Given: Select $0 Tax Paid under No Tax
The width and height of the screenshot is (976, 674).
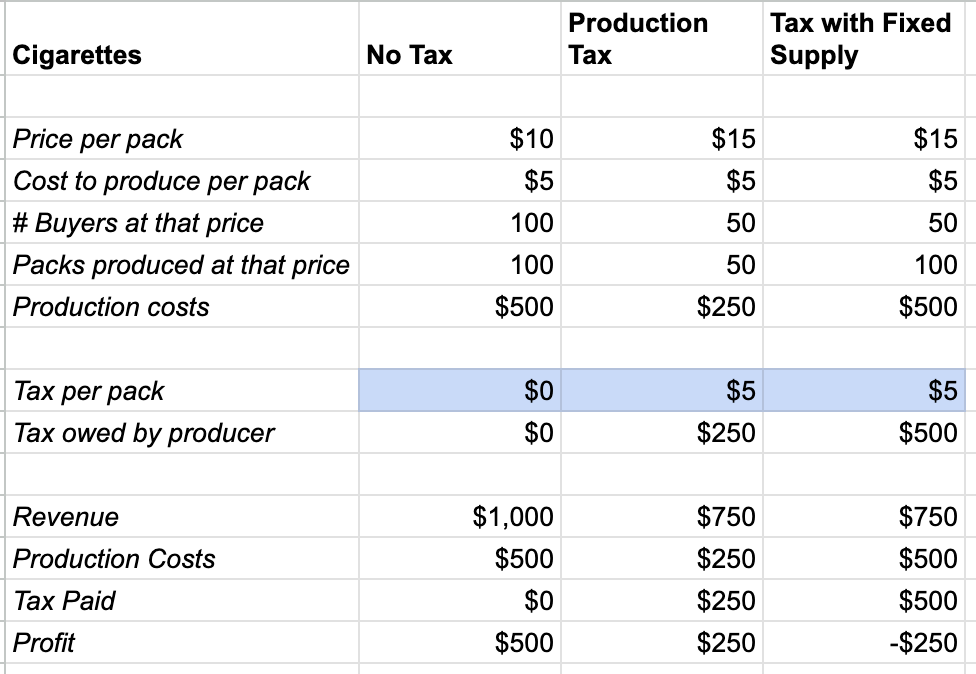Looking at the screenshot, I should click(460, 601).
